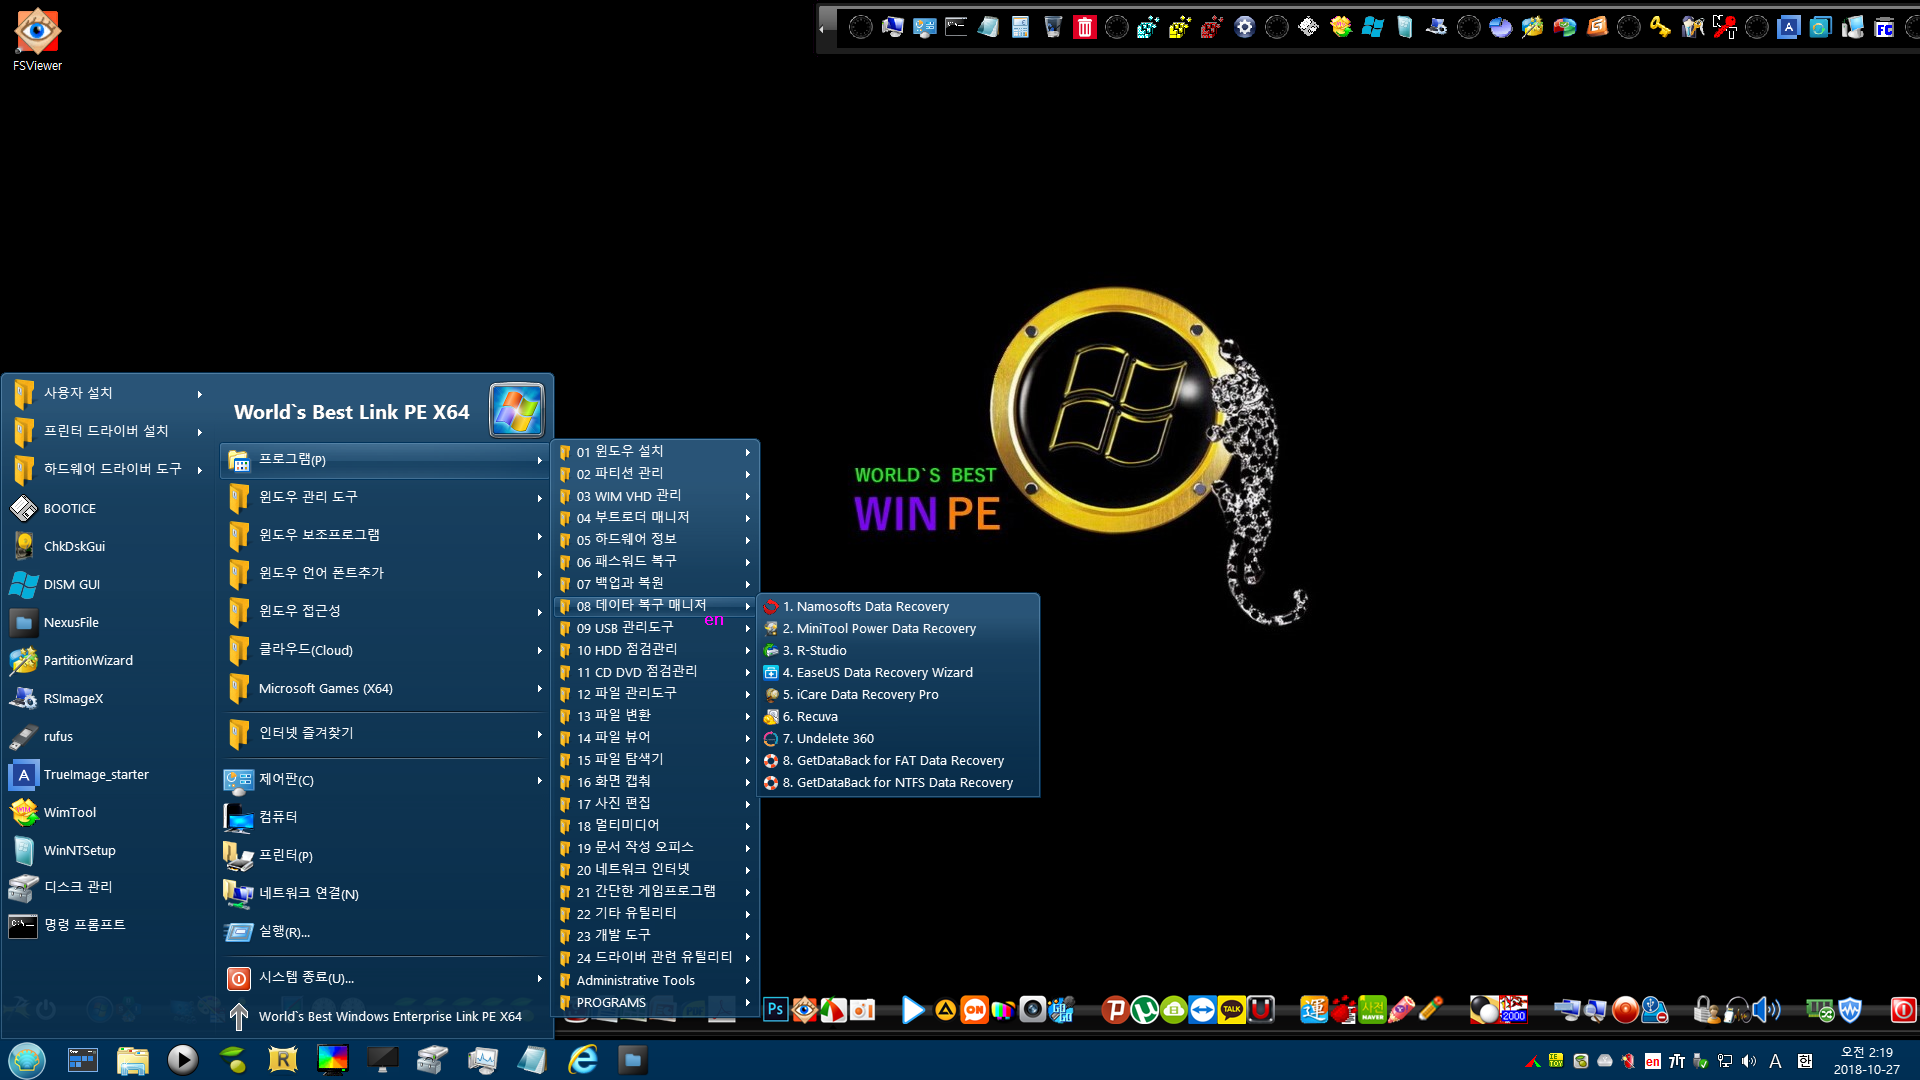Select GetDataBack for NTFS Data Recovery

[898, 782]
